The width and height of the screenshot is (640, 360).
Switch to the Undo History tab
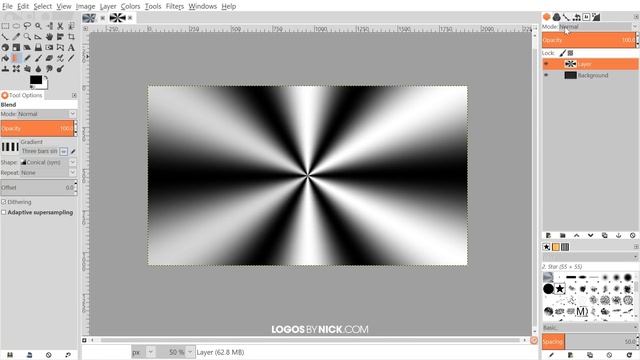coord(576,17)
